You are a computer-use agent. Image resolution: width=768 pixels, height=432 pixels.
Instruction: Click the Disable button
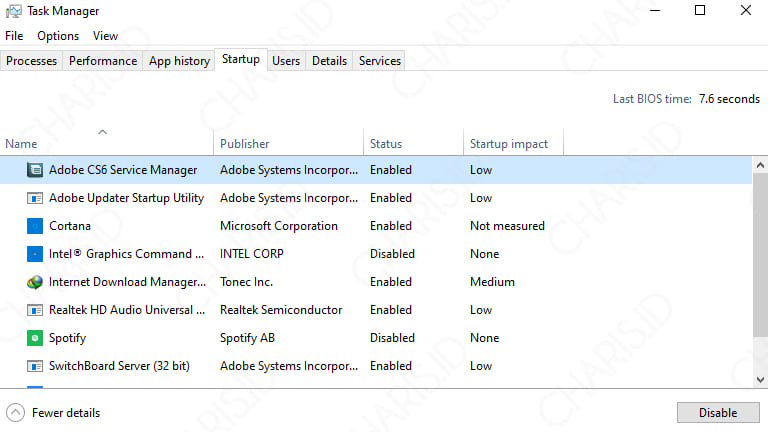(x=718, y=412)
